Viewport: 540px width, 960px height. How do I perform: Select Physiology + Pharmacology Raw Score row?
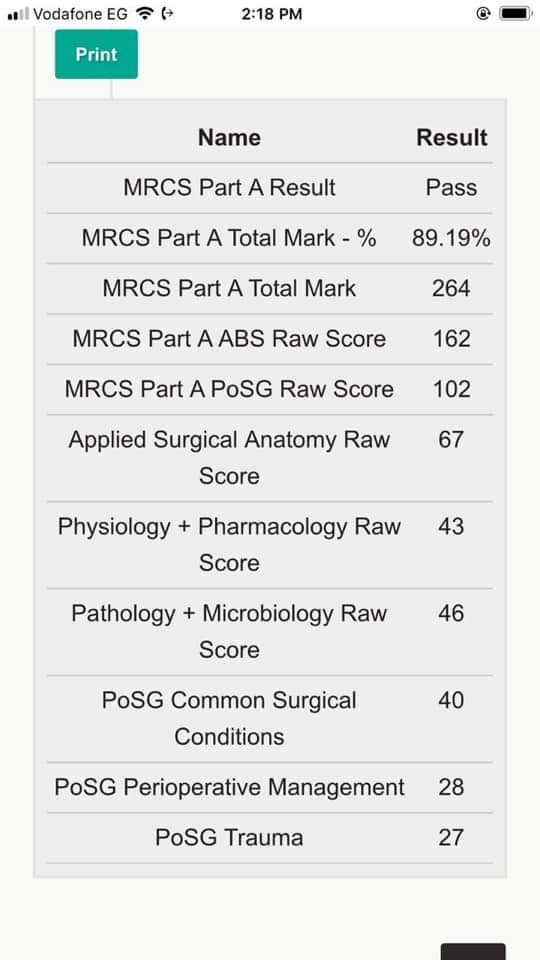(x=269, y=544)
